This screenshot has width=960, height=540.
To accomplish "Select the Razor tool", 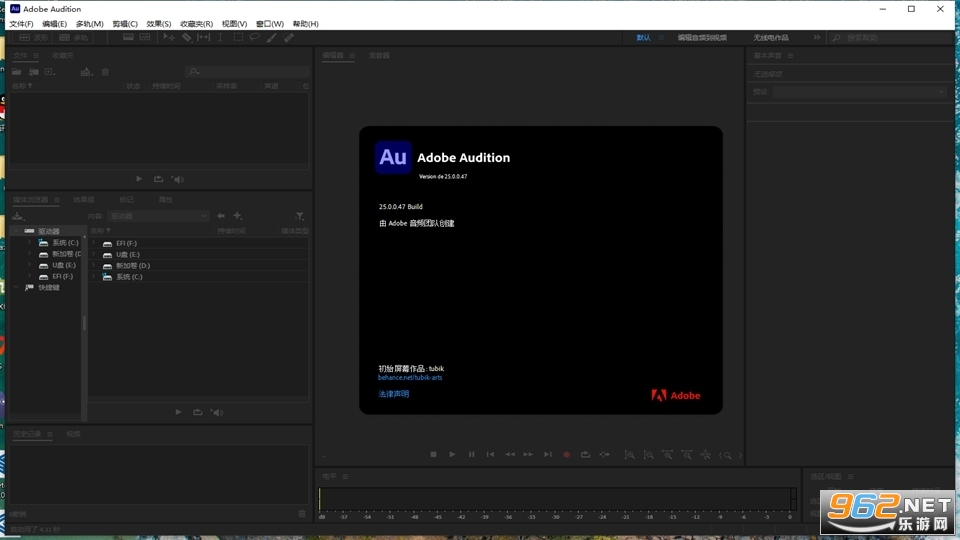I will (x=186, y=37).
